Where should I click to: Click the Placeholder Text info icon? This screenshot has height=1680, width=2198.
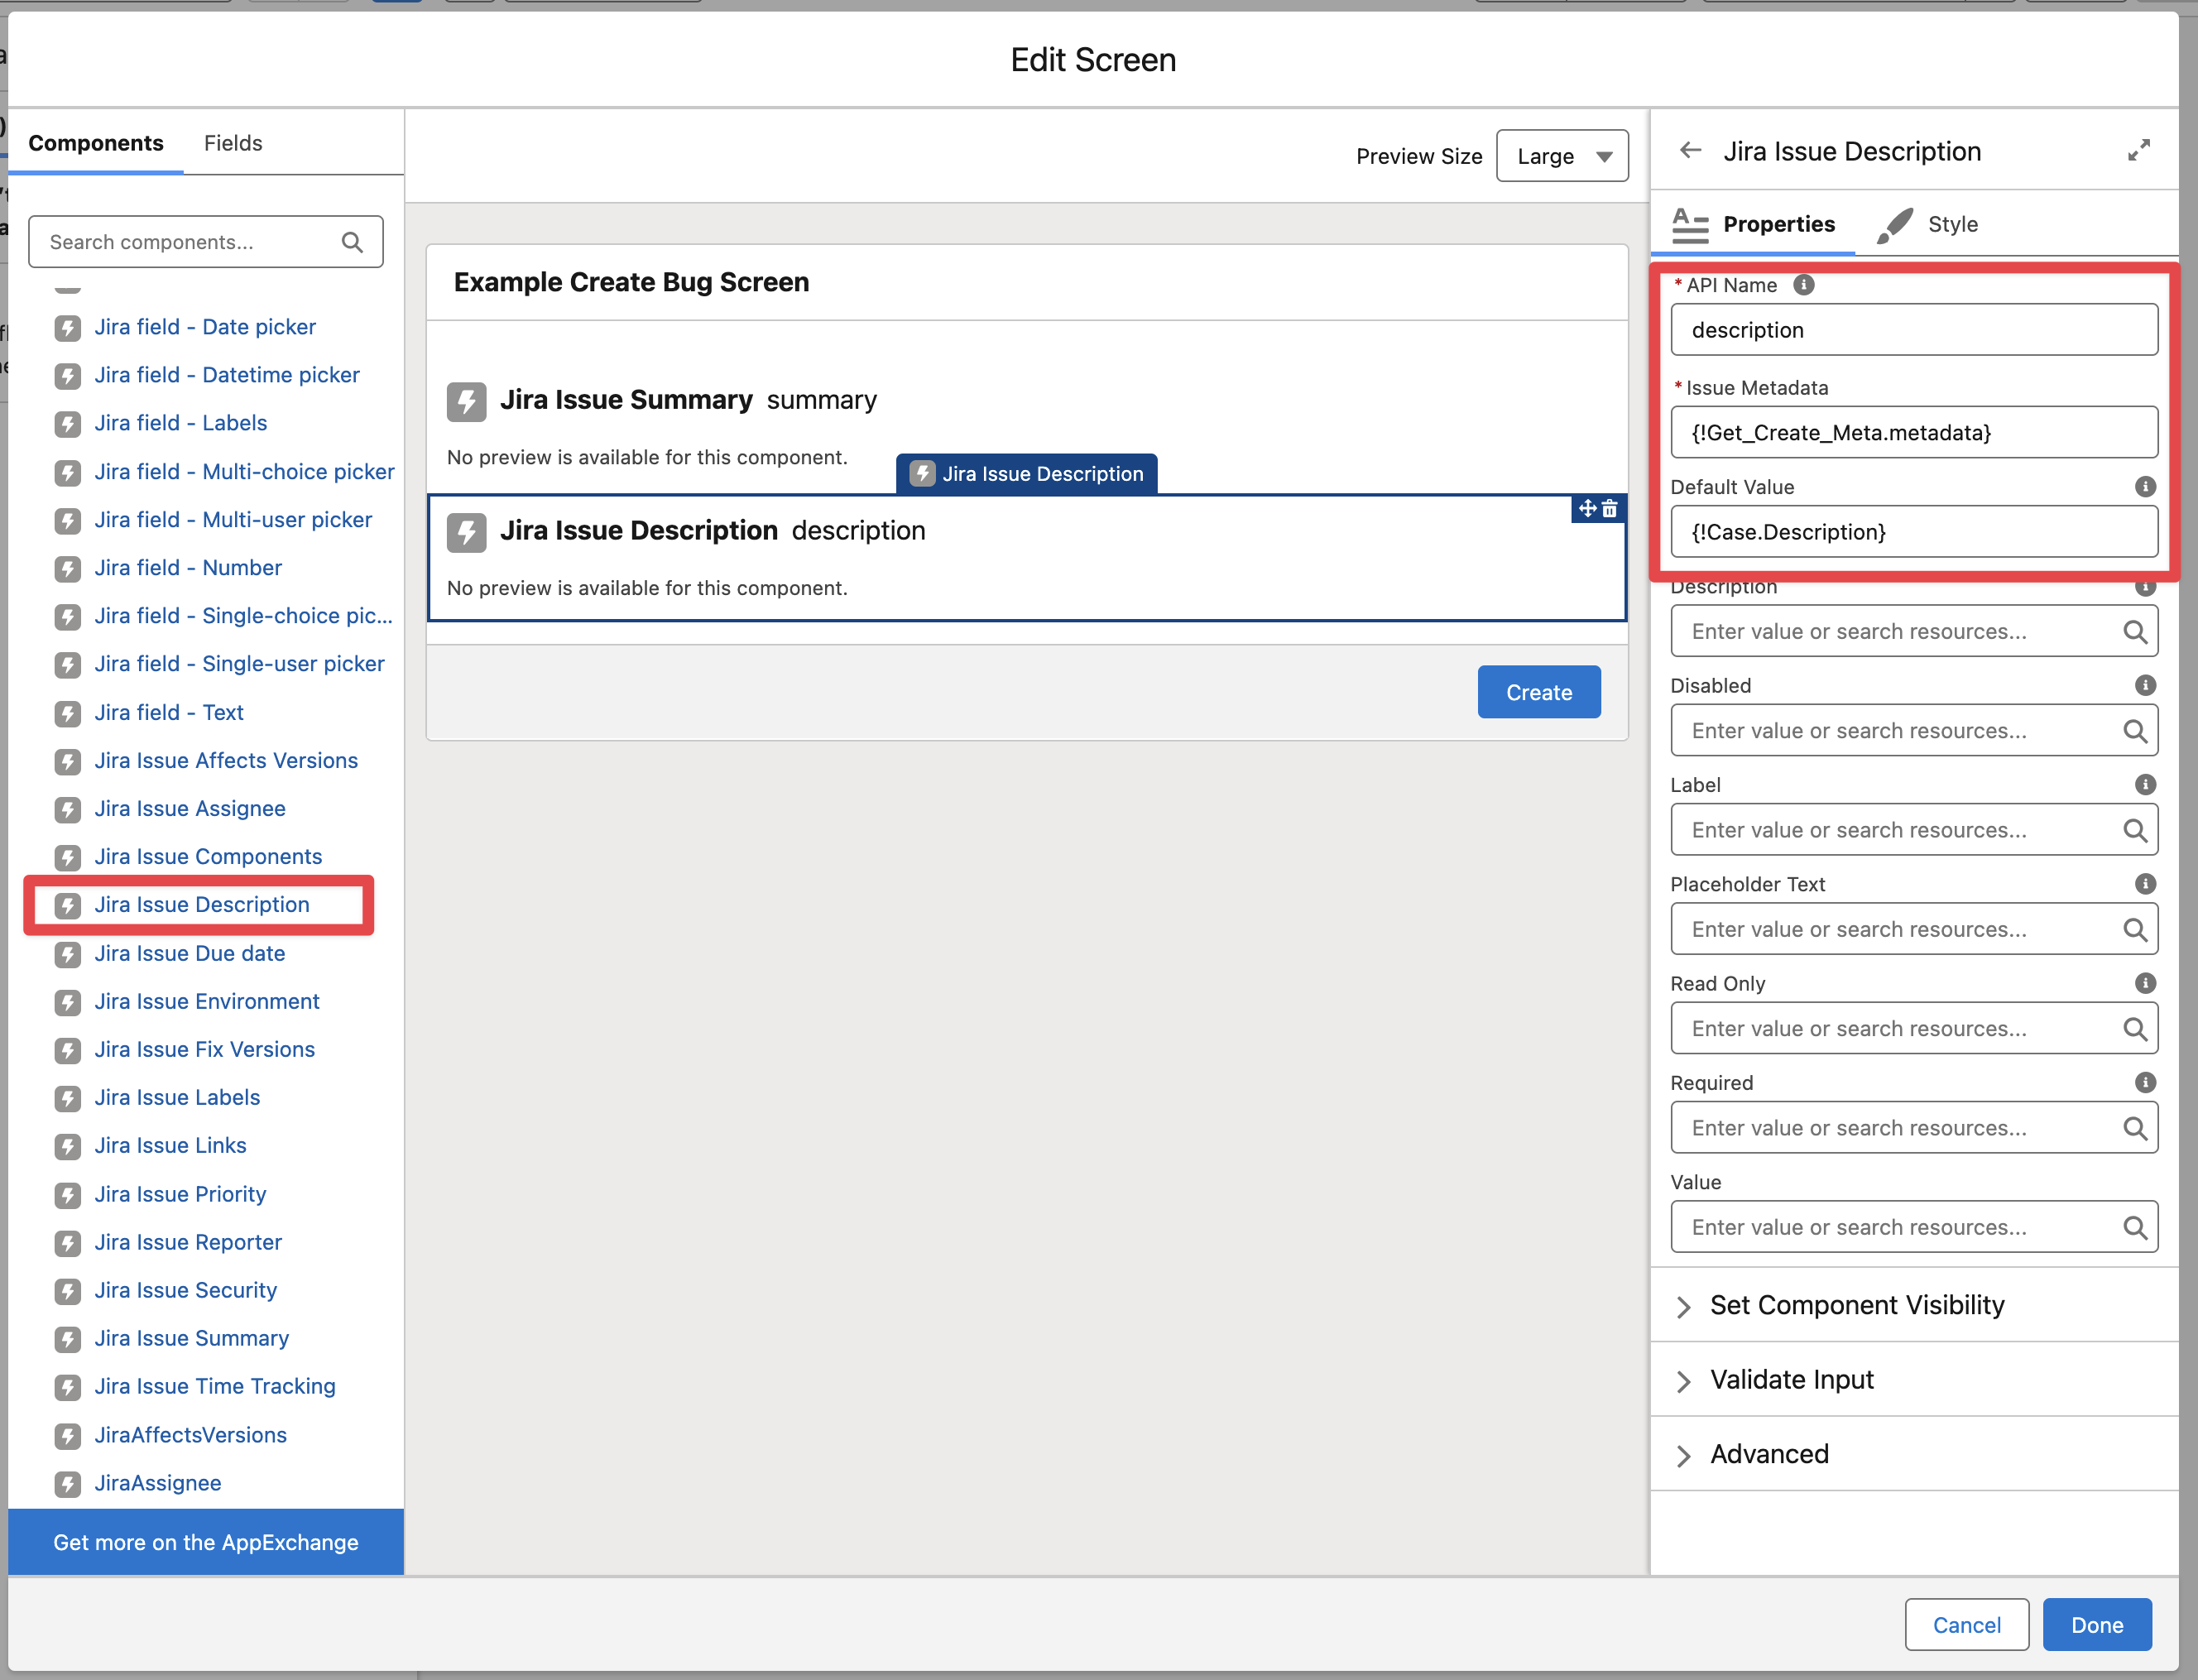pyautogui.click(x=2145, y=884)
